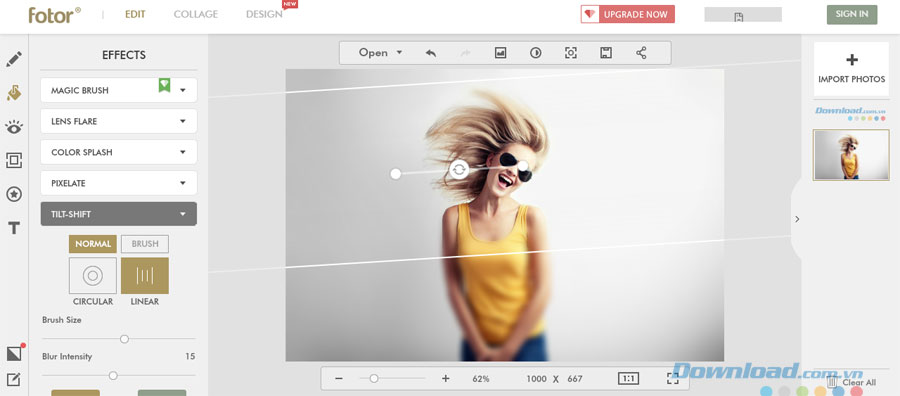Click the save icon in grey header bar
The height and width of the screenshot is (396, 900).
739,17
